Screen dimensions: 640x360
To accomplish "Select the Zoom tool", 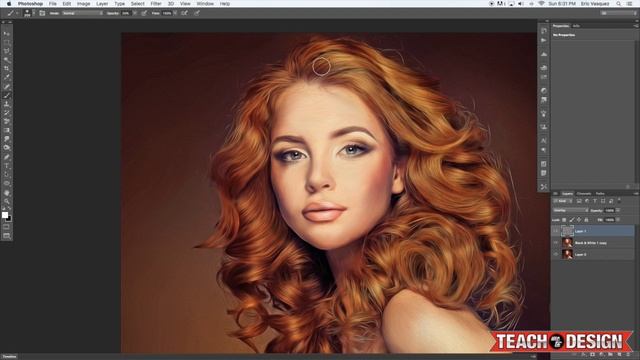I will (7, 201).
